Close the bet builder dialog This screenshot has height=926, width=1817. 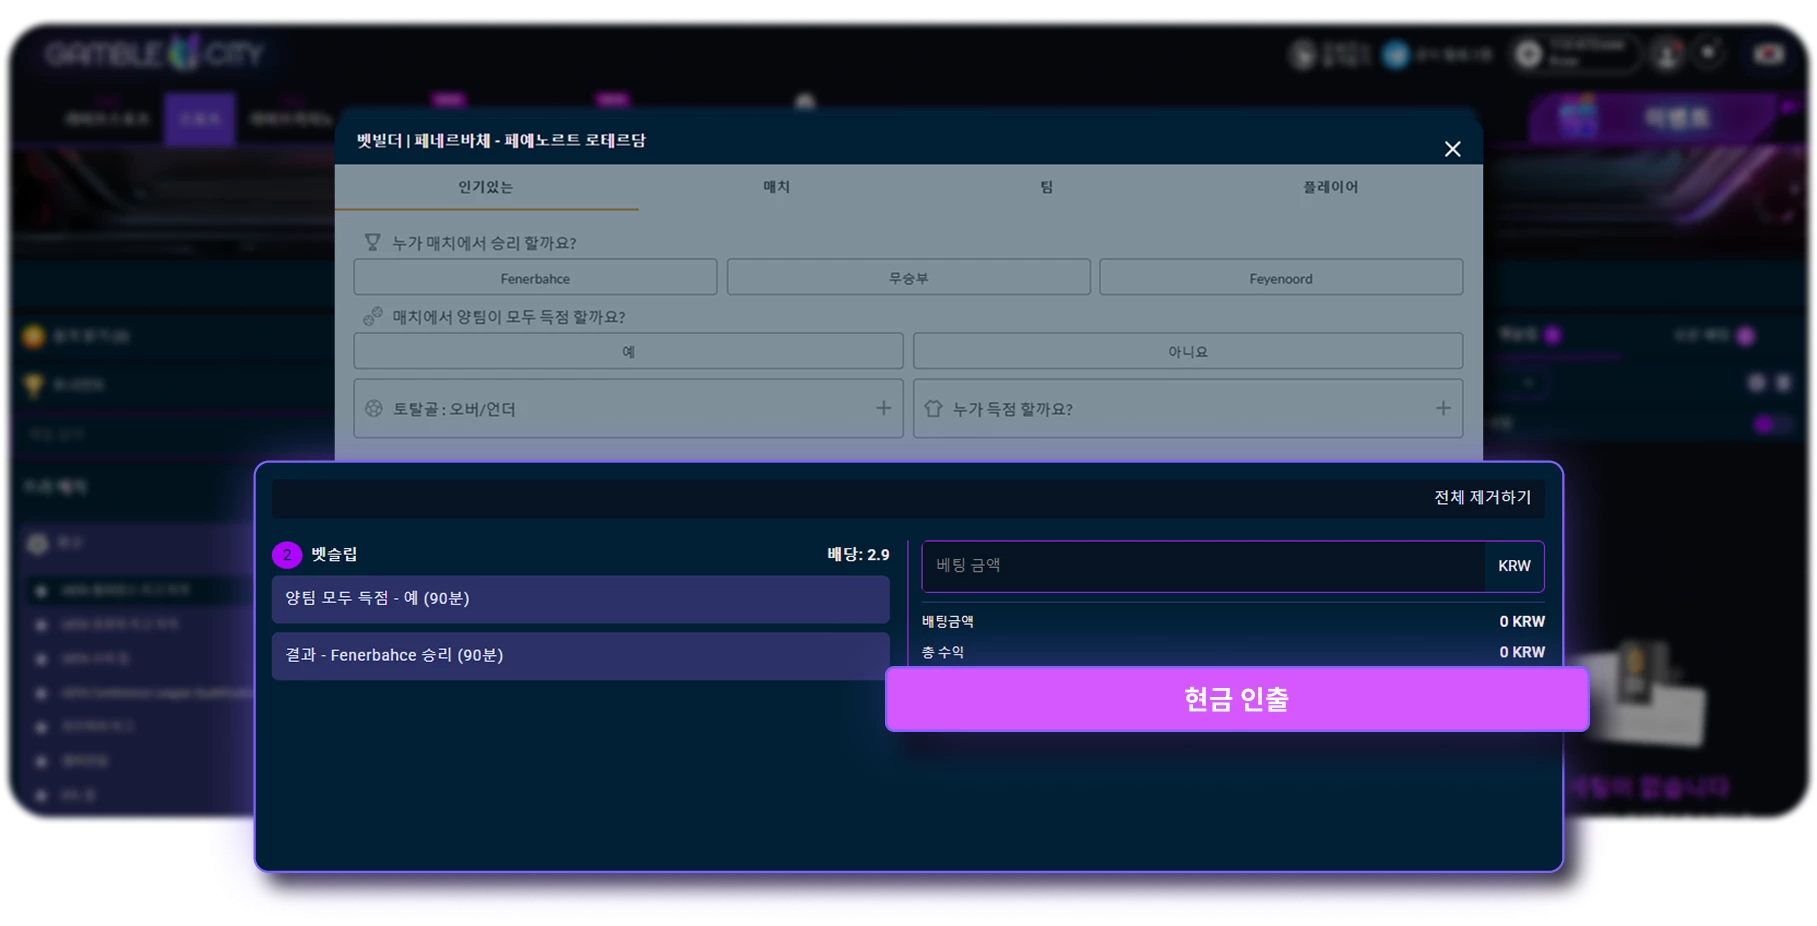pyautogui.click(x=1452, y=149)
